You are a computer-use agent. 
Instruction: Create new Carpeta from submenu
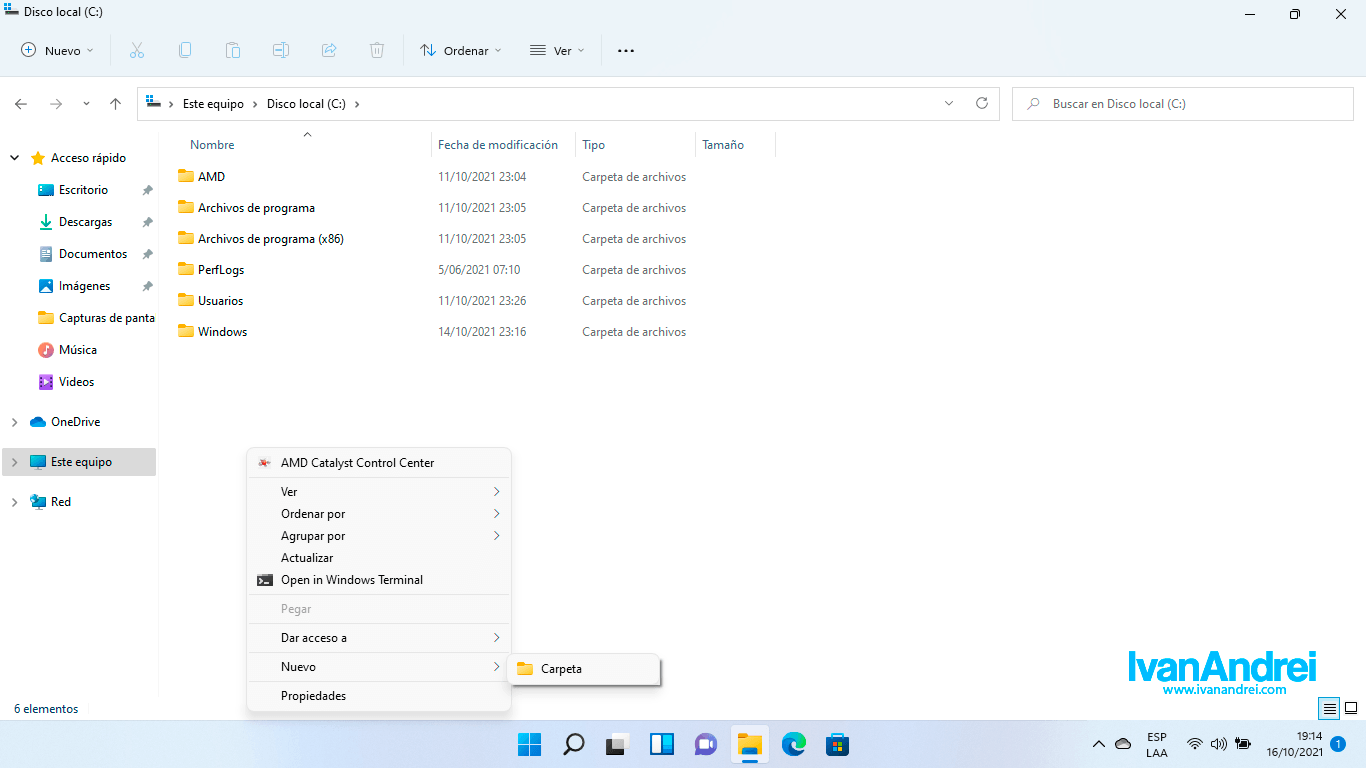(x=584, y=669)
